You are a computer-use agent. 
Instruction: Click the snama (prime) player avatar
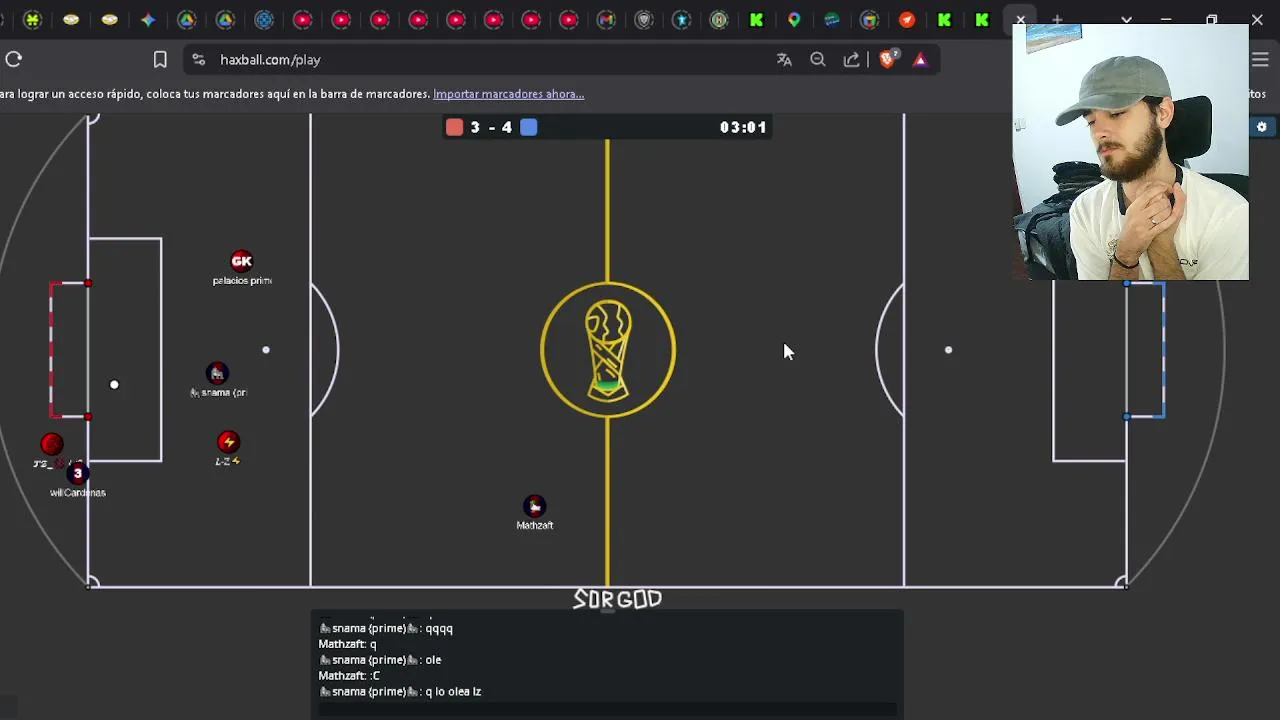tap(217, 373)
